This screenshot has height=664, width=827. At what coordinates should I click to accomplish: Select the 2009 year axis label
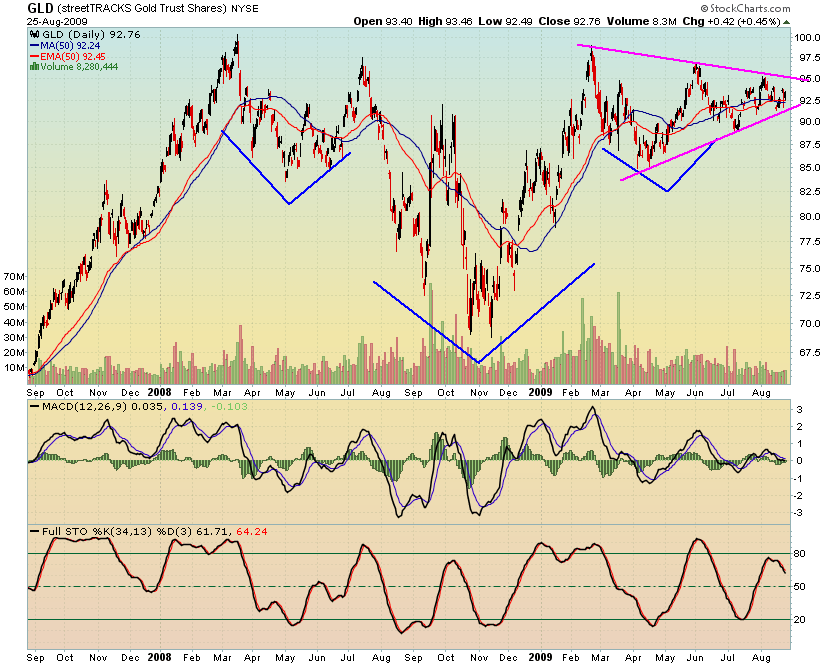[x=543, y=393]
